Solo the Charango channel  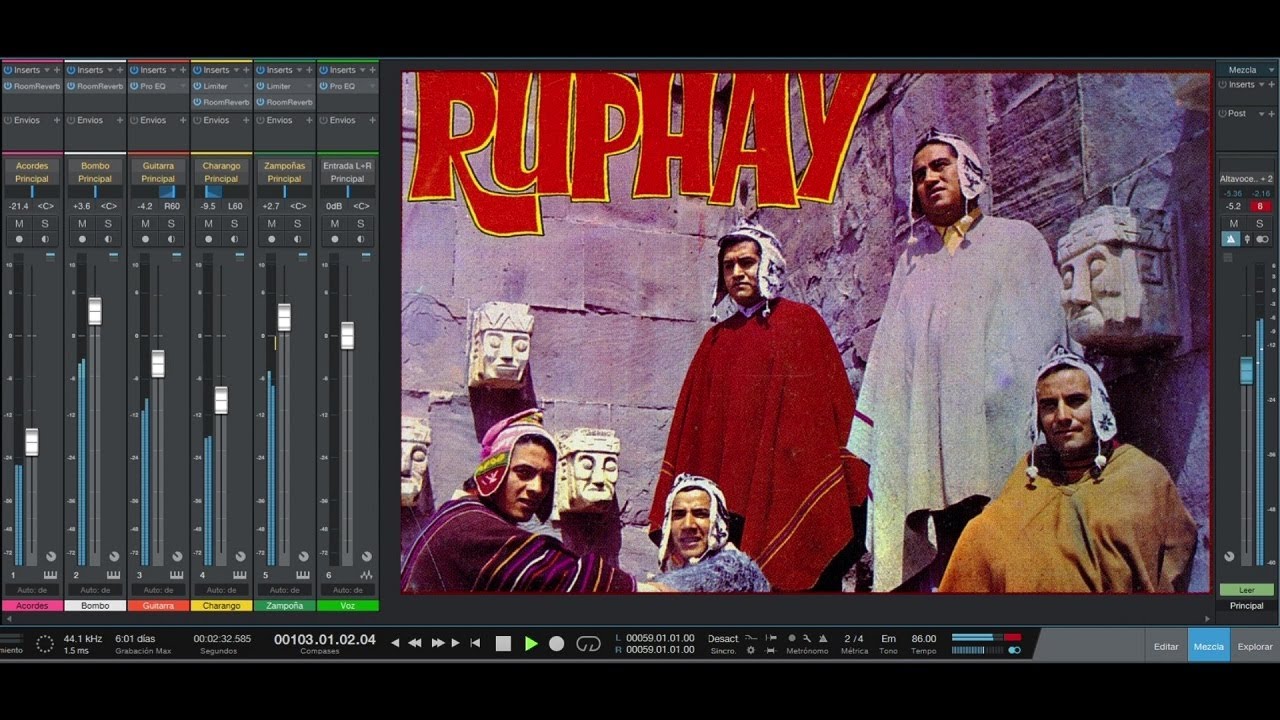click(x=234, y=224)
